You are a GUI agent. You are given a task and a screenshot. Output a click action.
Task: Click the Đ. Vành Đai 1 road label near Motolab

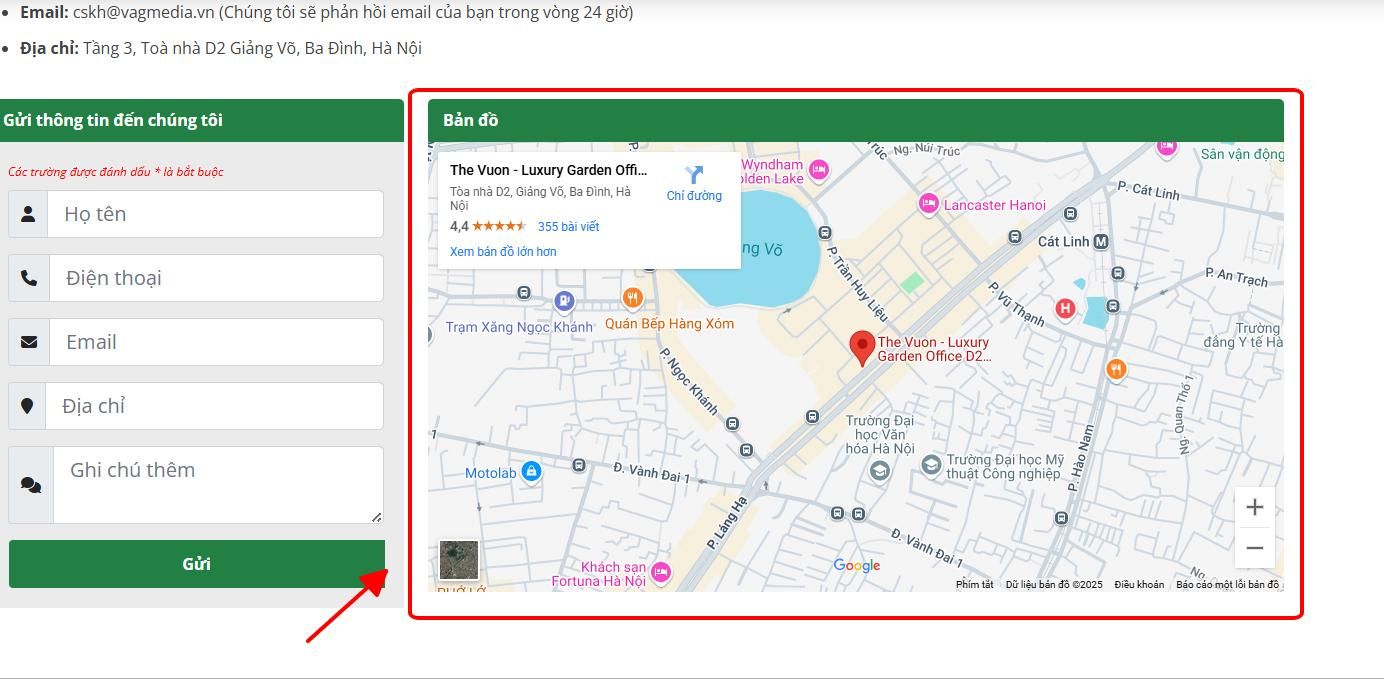[x=651, y=472]
